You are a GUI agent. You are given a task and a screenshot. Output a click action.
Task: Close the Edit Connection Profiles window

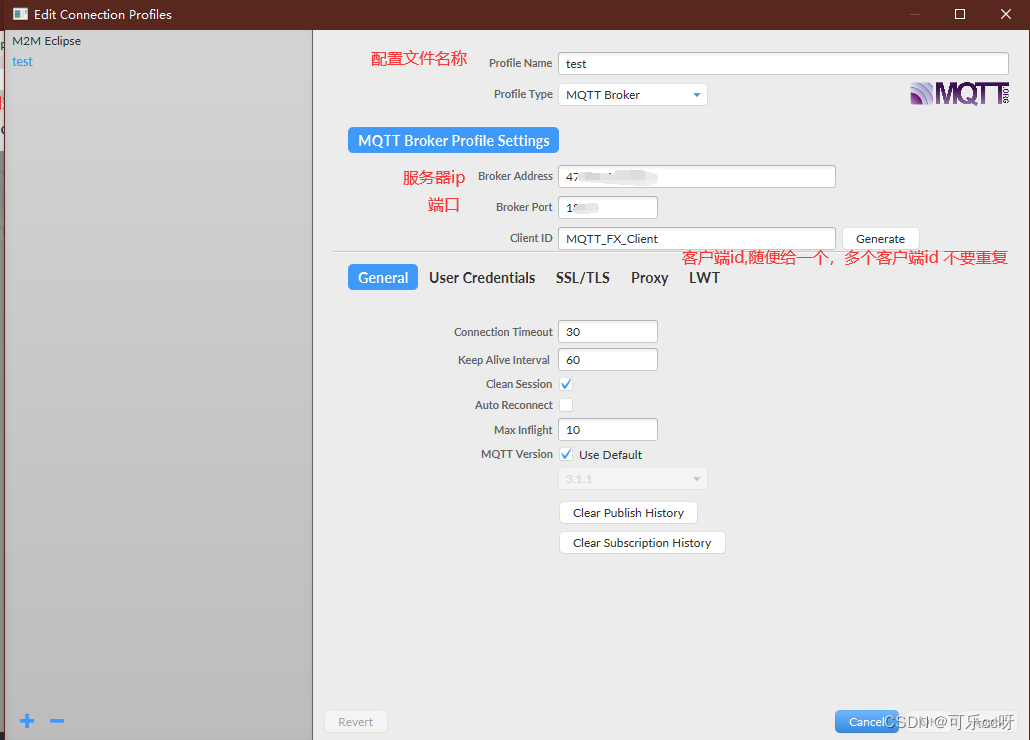point(1006,14)
